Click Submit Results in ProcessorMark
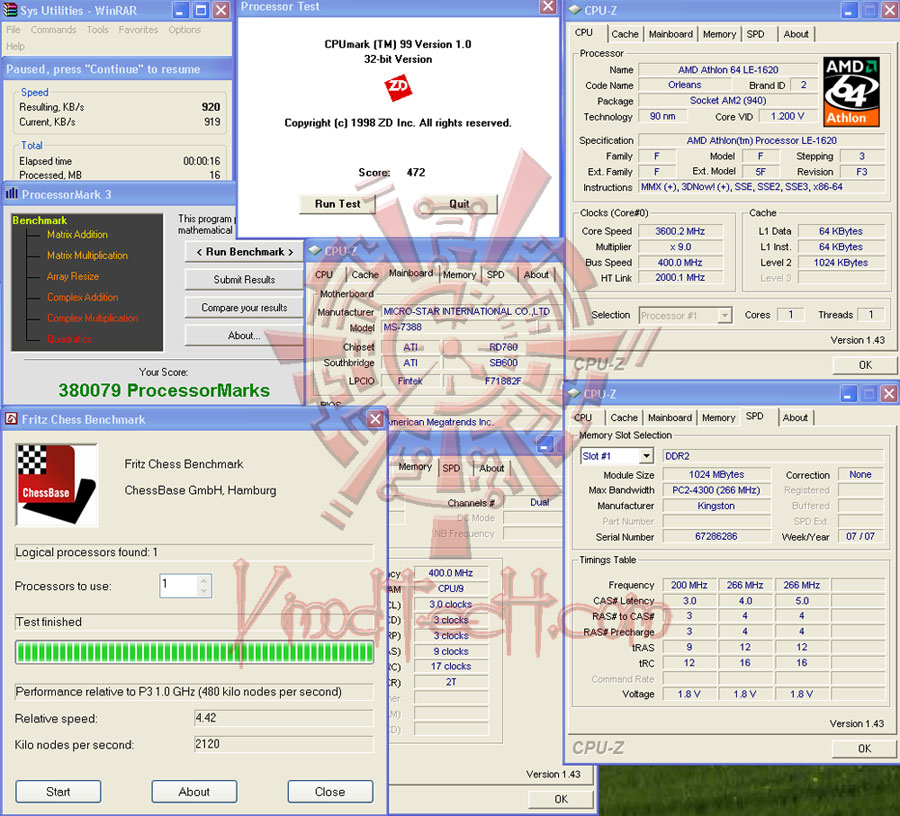This screenshot has width=900, height=816. [245, 279]
